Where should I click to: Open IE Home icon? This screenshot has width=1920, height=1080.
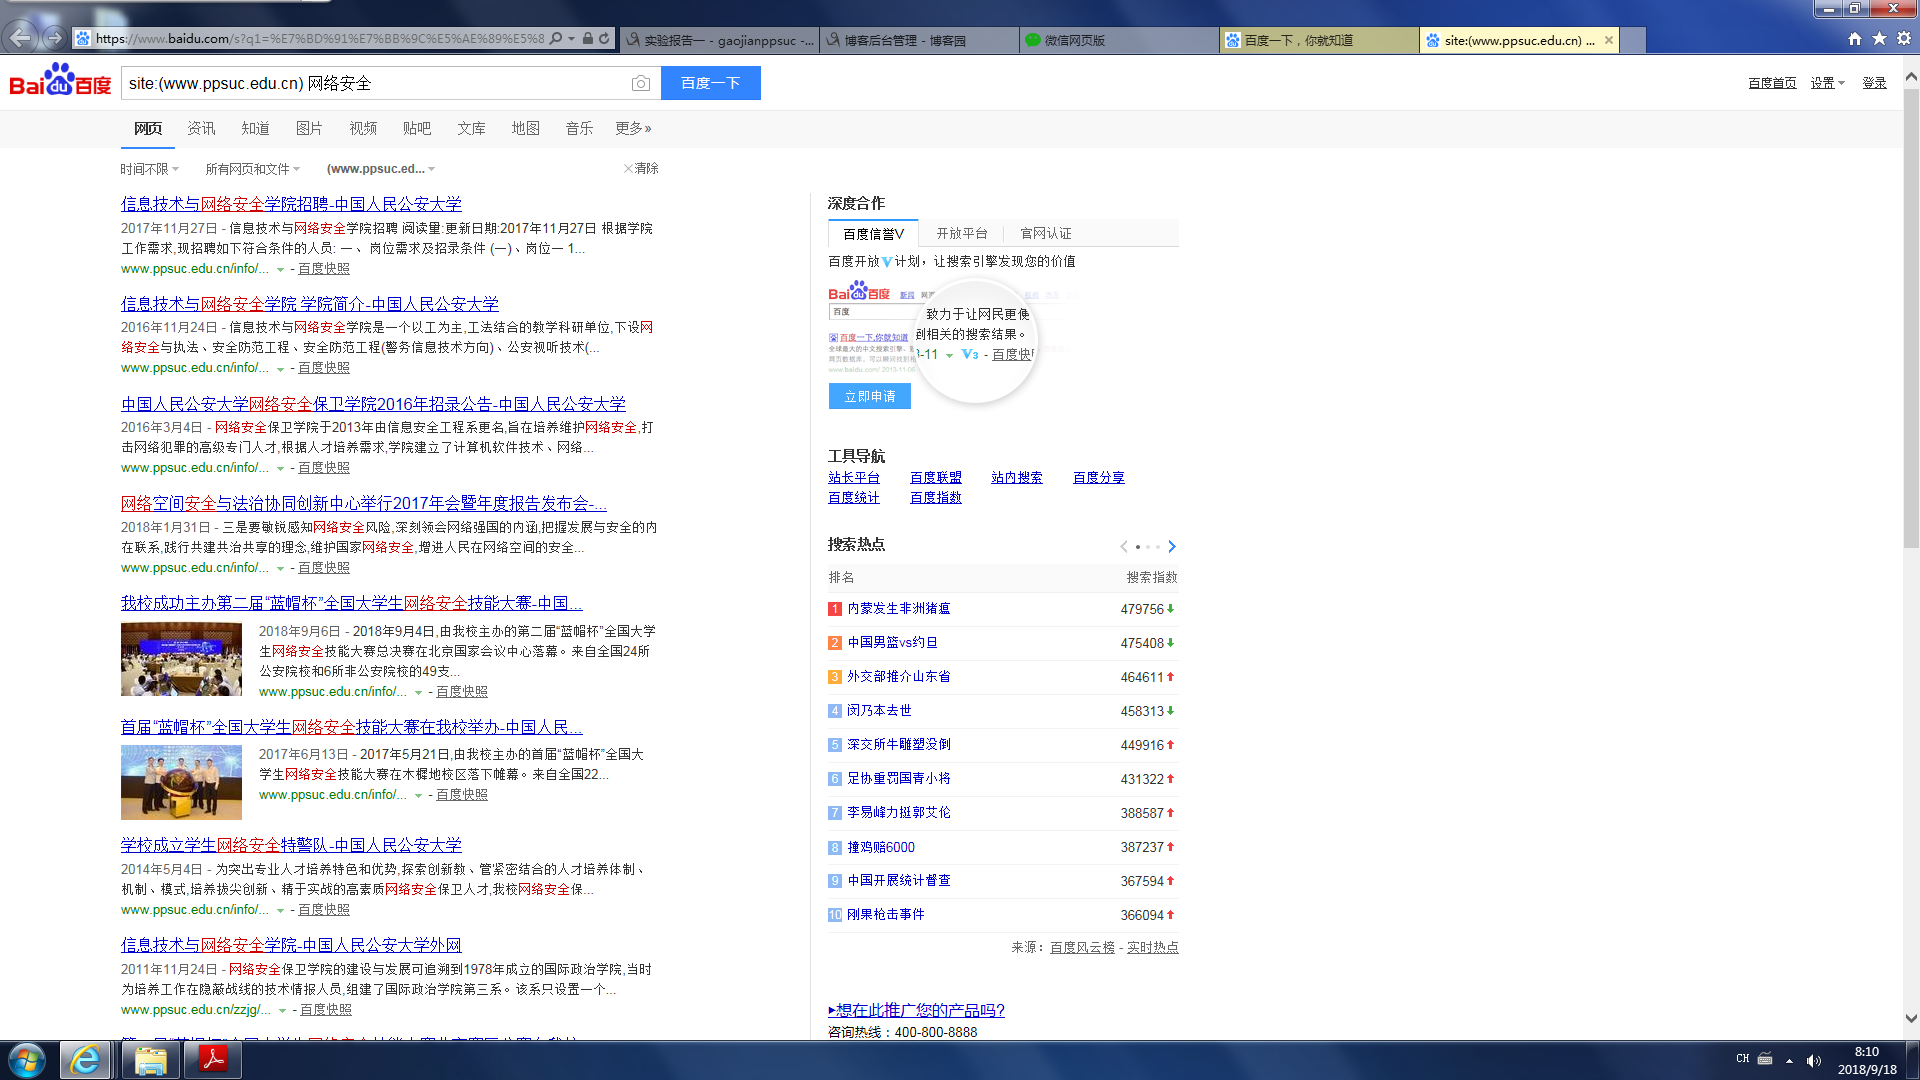[x=1855, y=38]
